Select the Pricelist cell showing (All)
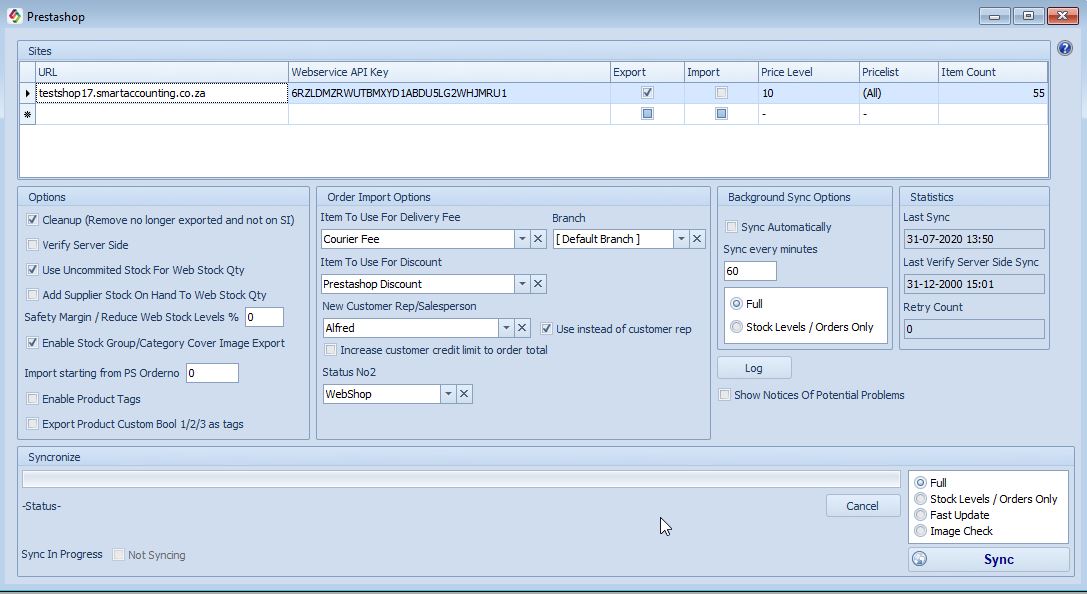Screen dimensions: 1087x594 click(898, 93)
